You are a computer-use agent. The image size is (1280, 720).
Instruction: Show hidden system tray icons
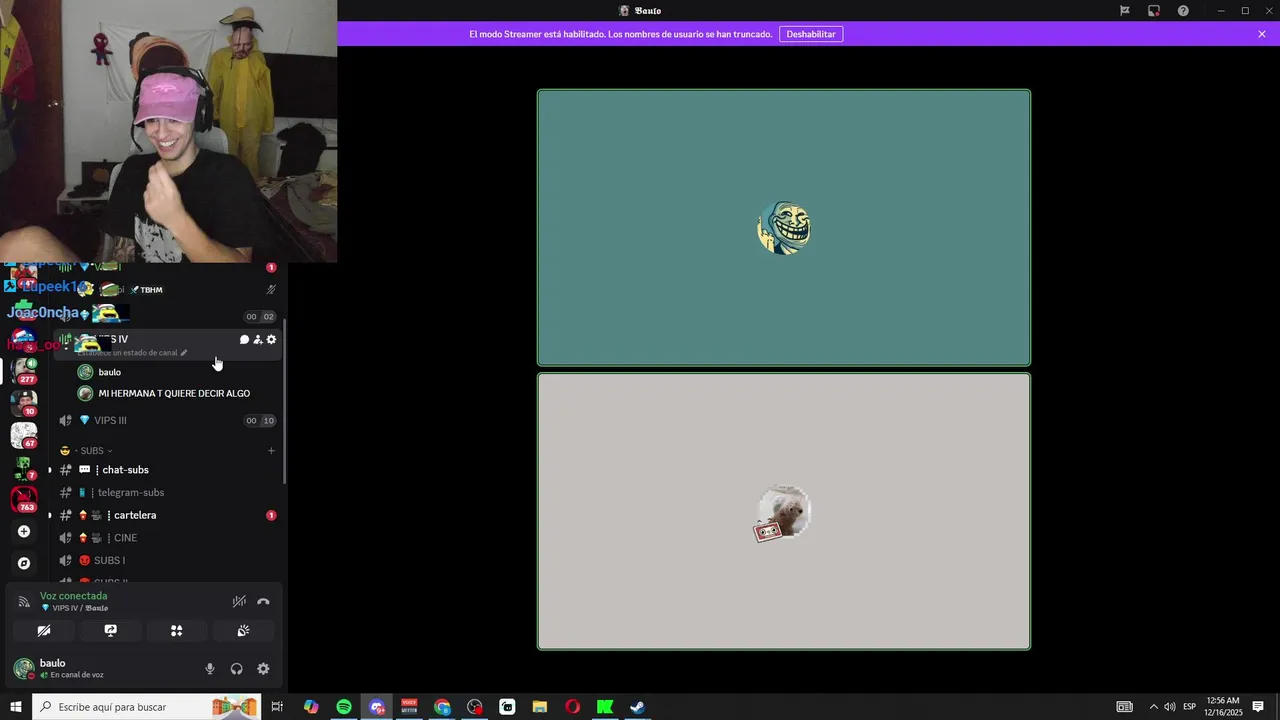(x=1153, y=707)
